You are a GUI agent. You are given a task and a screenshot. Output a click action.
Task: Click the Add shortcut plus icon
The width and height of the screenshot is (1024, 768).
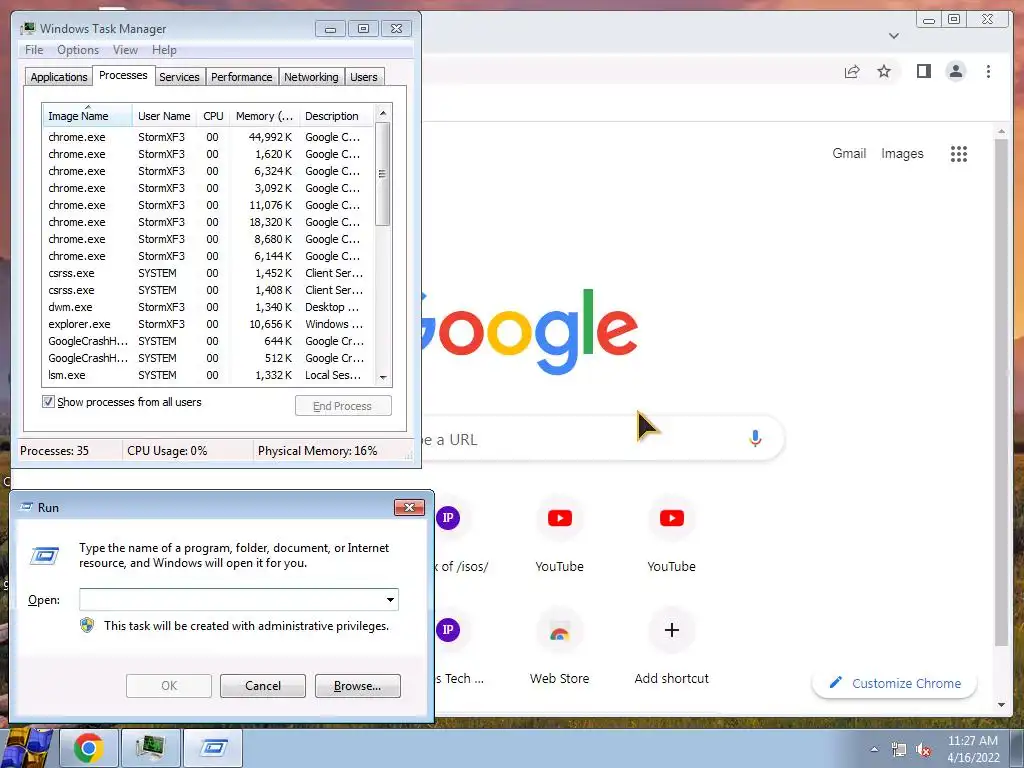pyautogui.click(x=671, y=630)
